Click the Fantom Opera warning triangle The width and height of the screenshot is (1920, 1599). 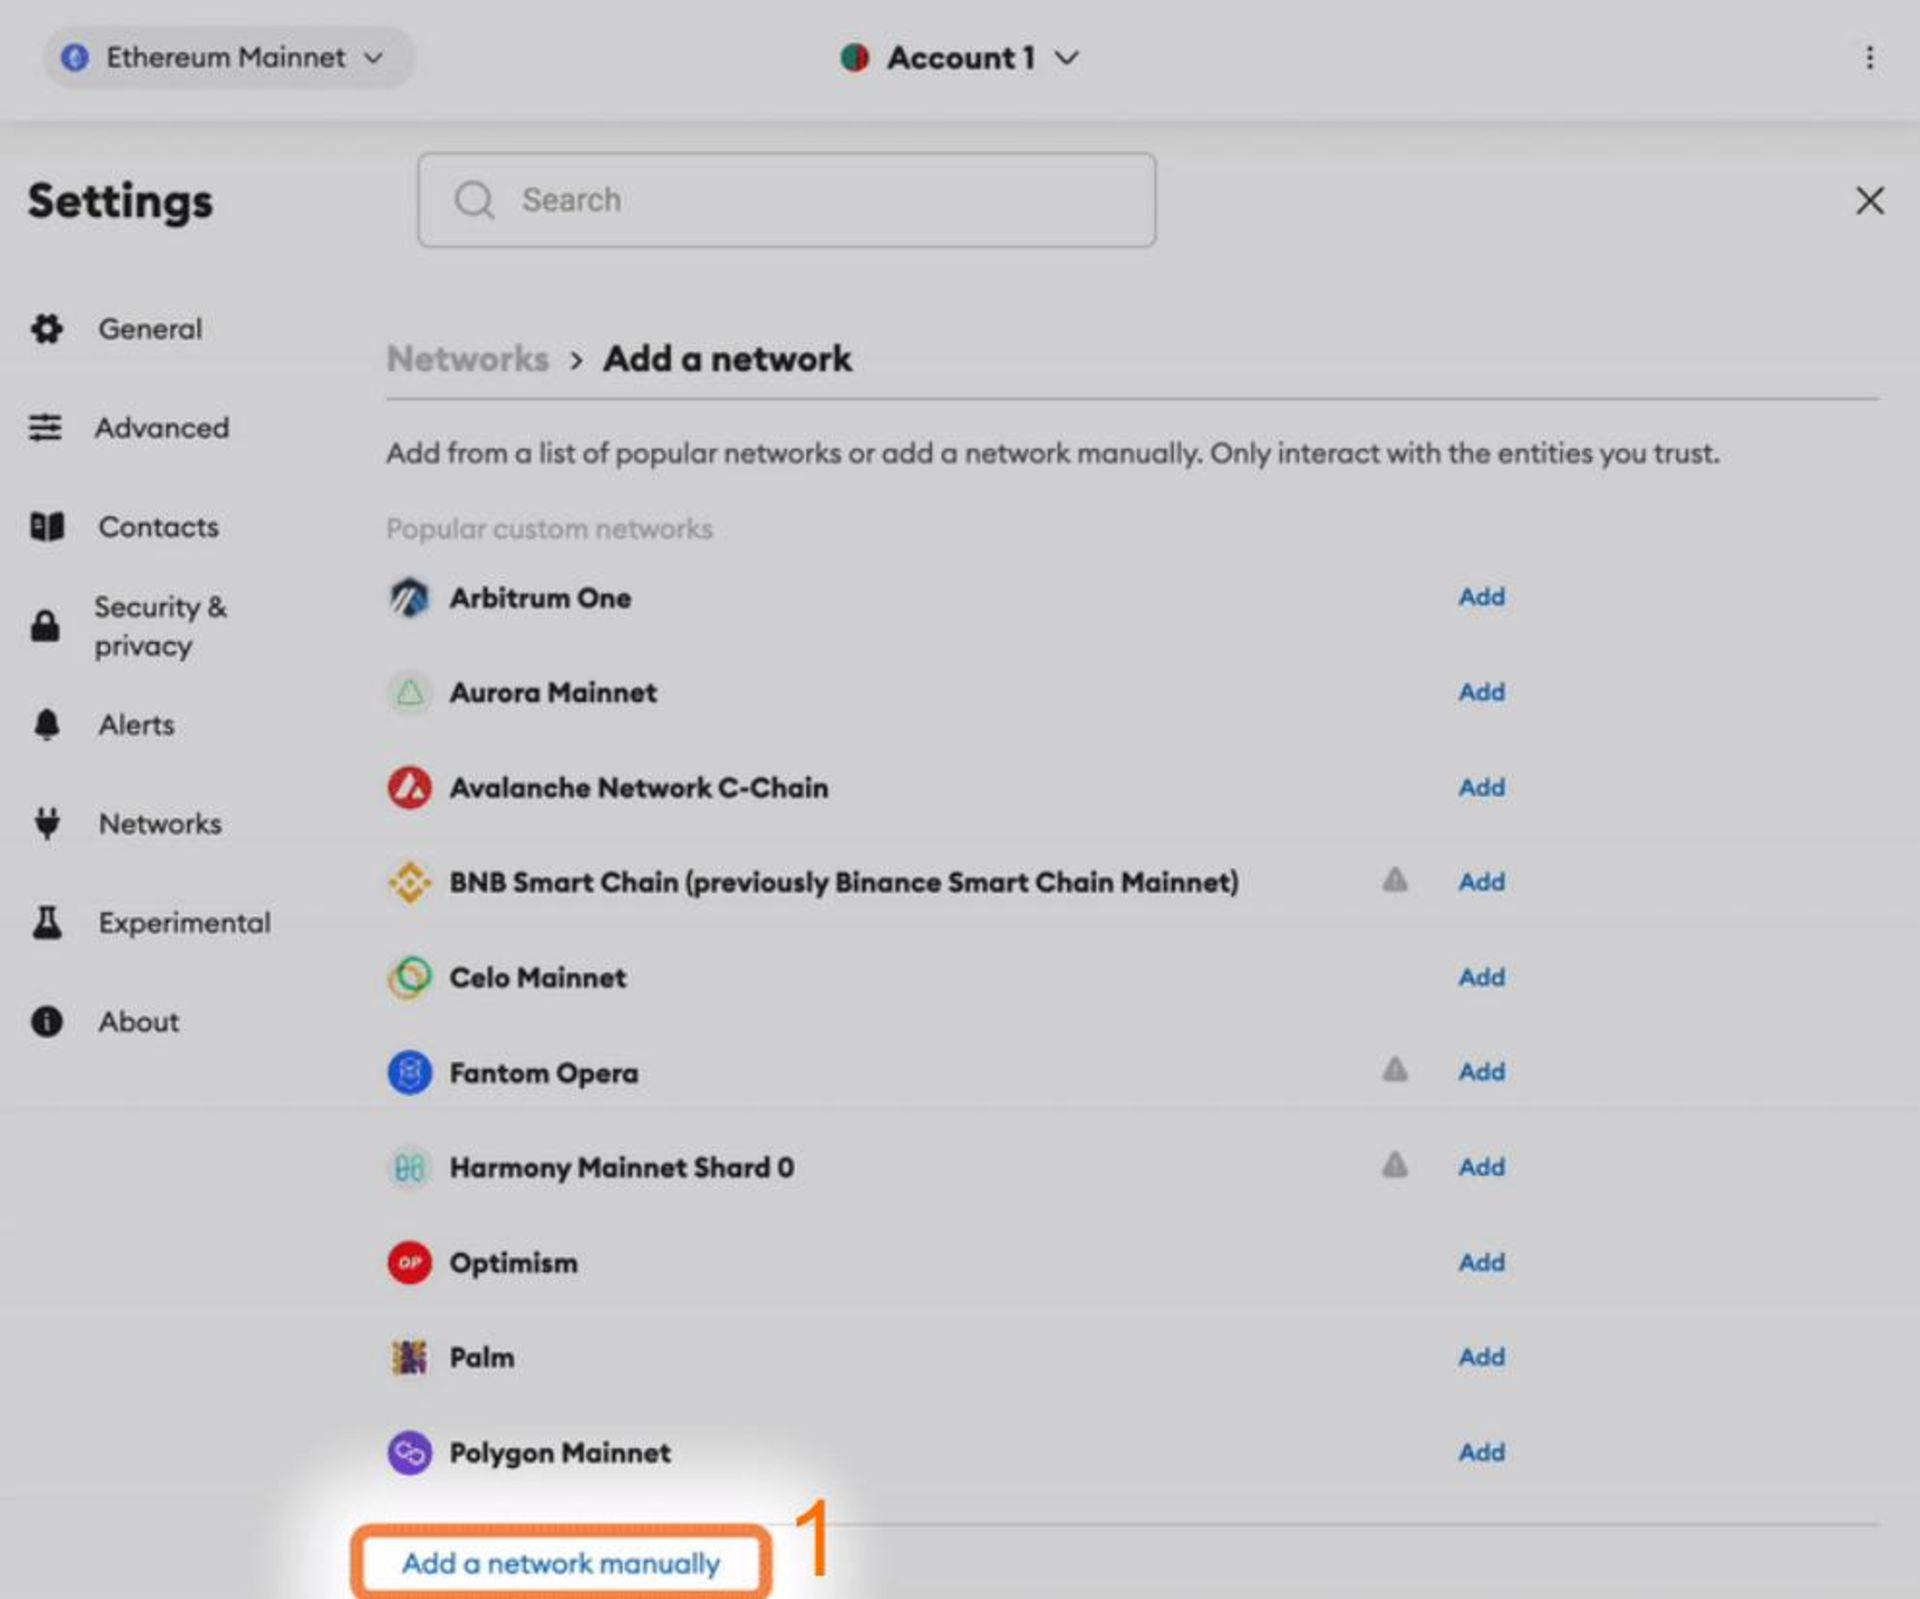1395,1070
